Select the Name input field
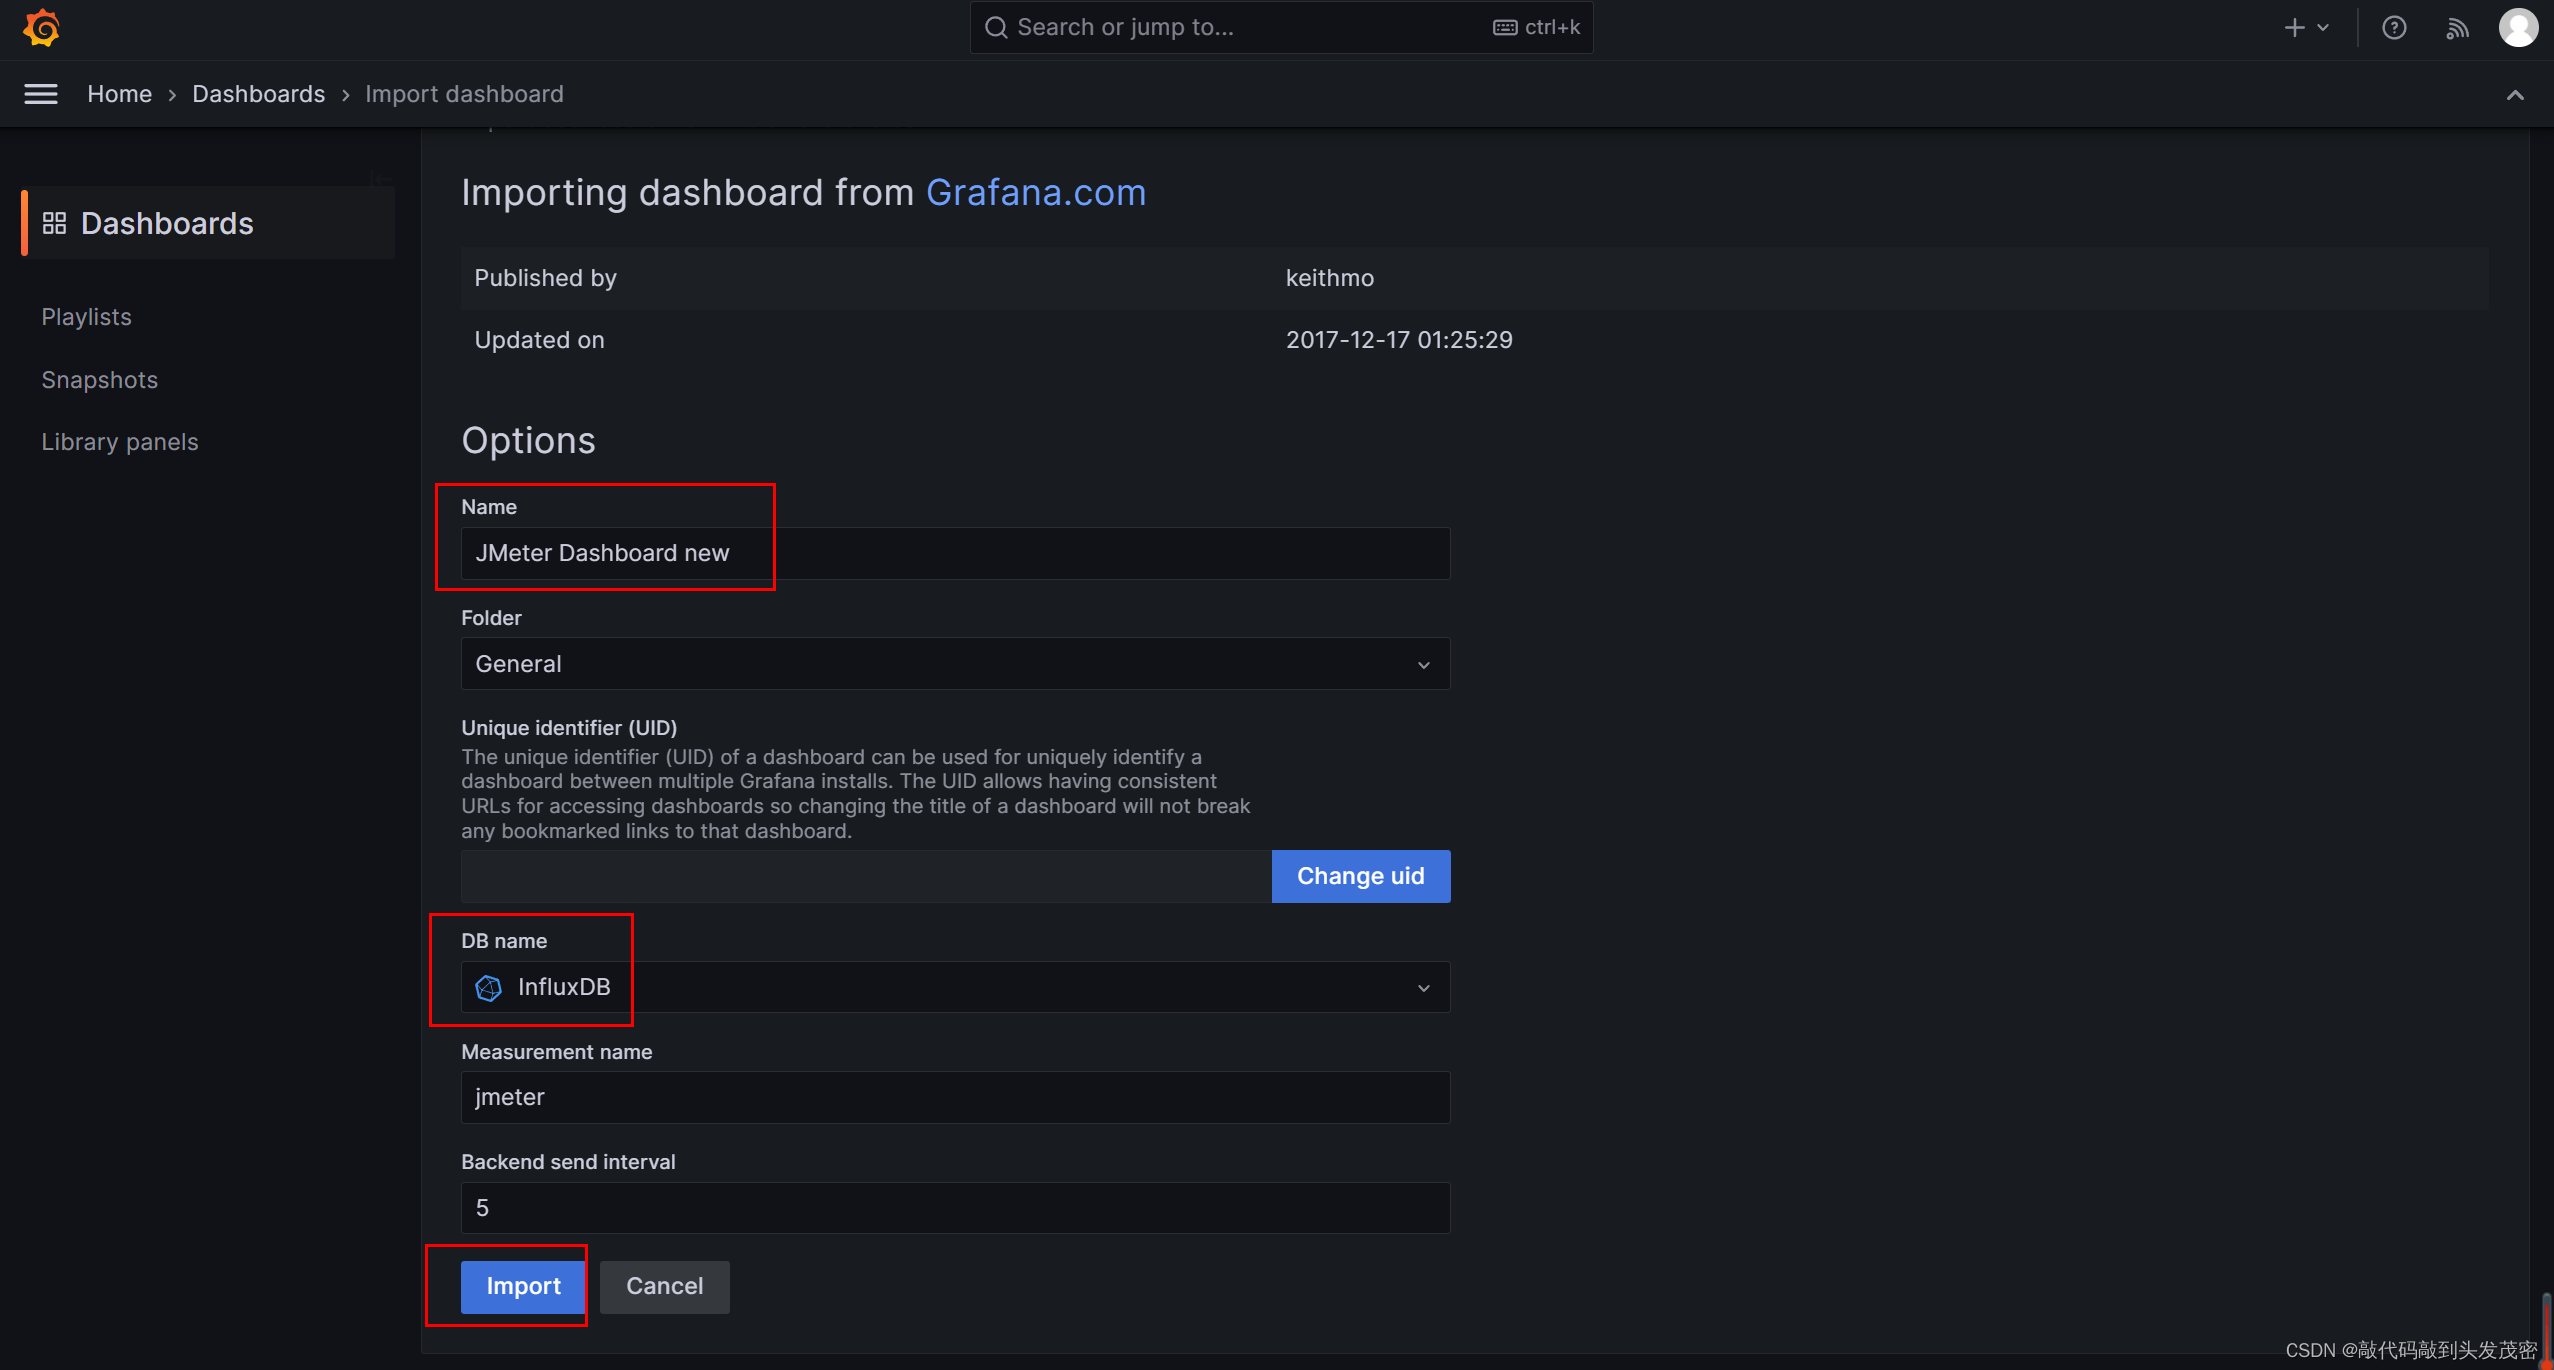 tap(954, 552)
